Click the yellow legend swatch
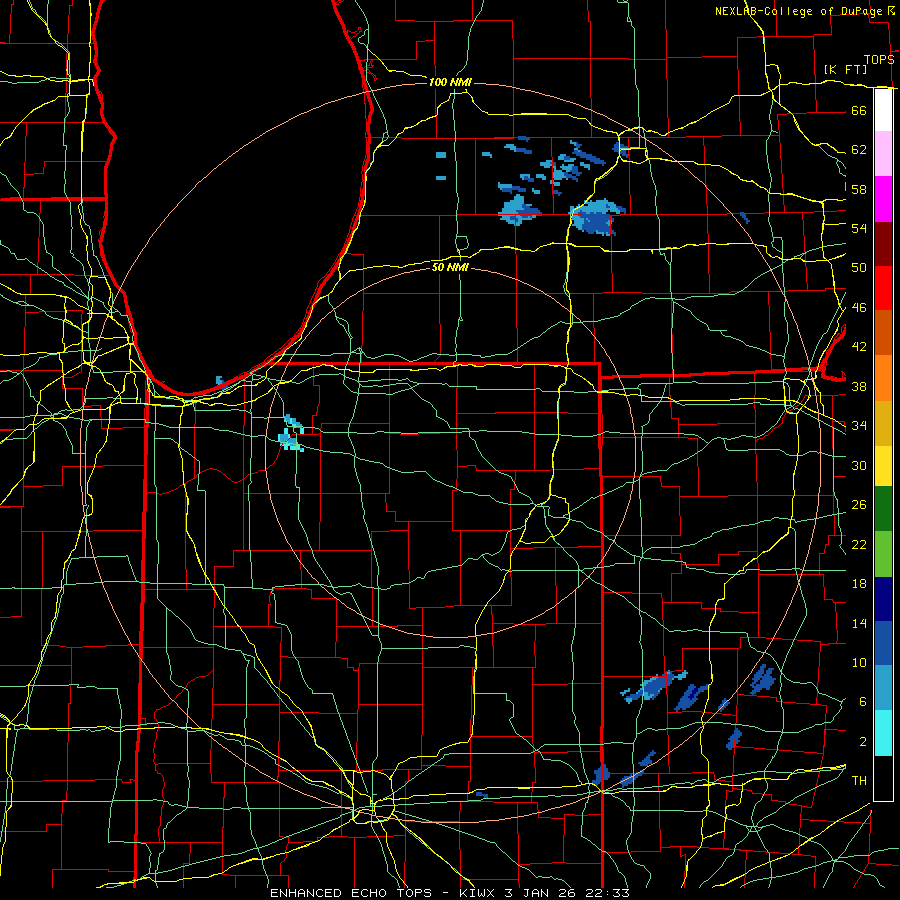900x900 pixels. (883, 466)
